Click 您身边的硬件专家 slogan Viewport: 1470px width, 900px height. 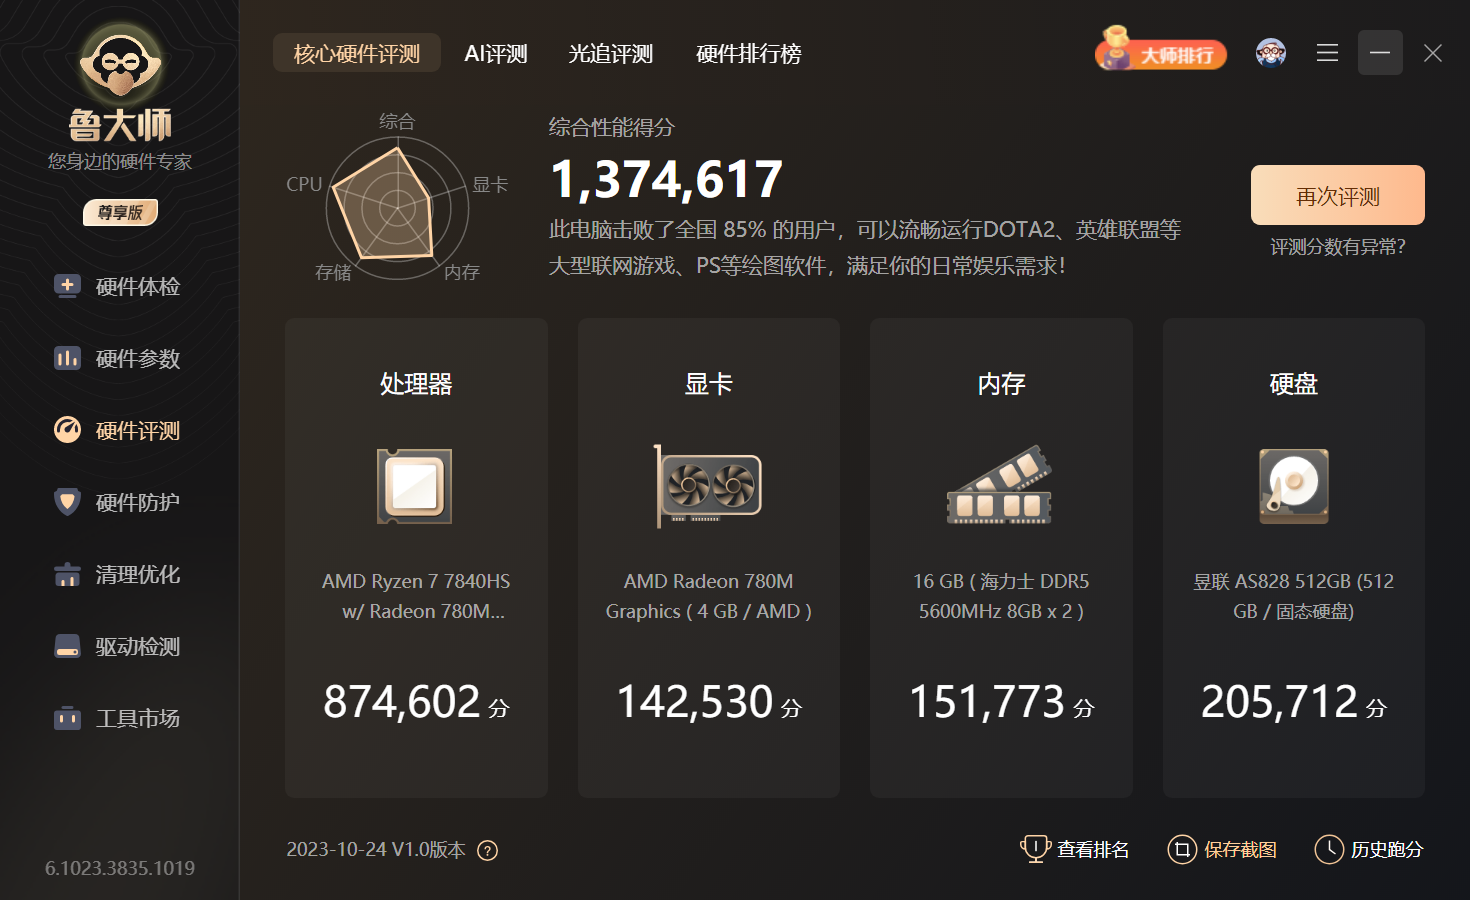(120, 162)
